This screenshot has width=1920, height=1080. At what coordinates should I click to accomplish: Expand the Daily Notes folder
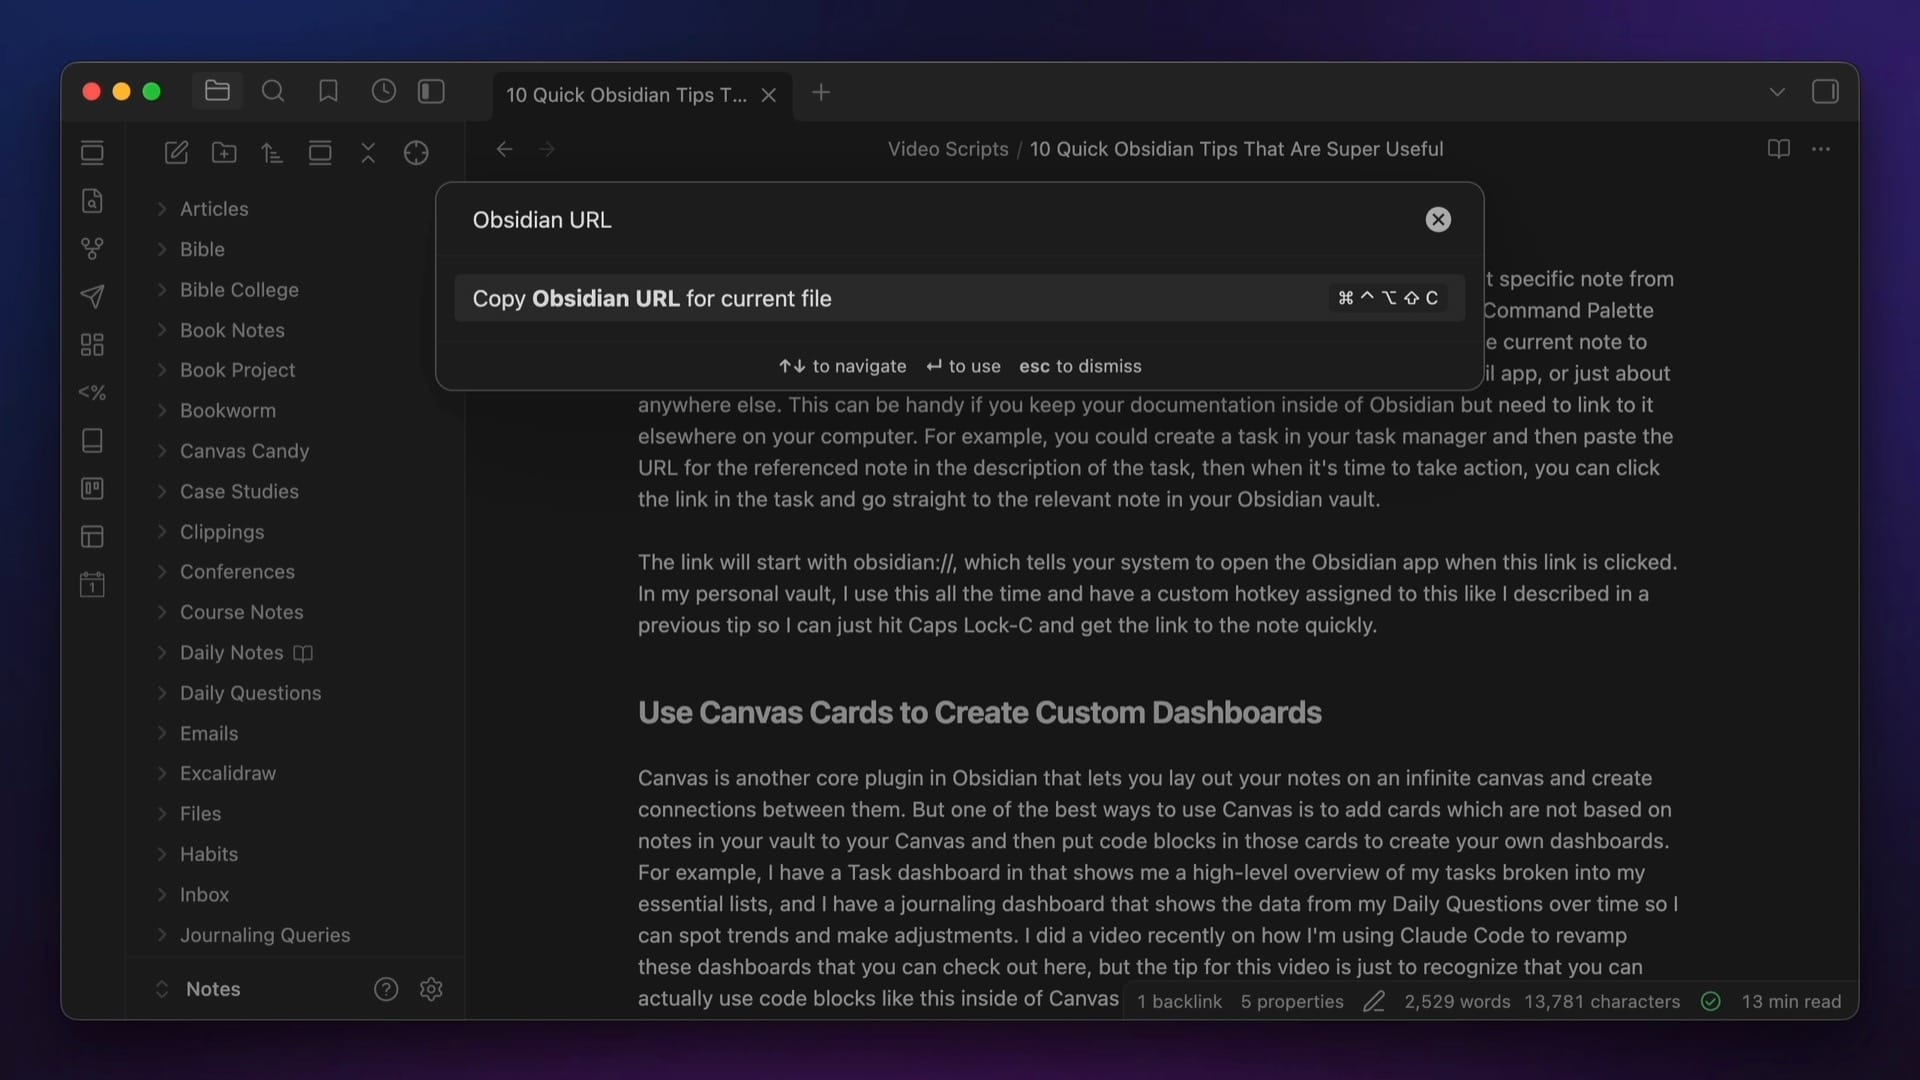pos(231,653)
